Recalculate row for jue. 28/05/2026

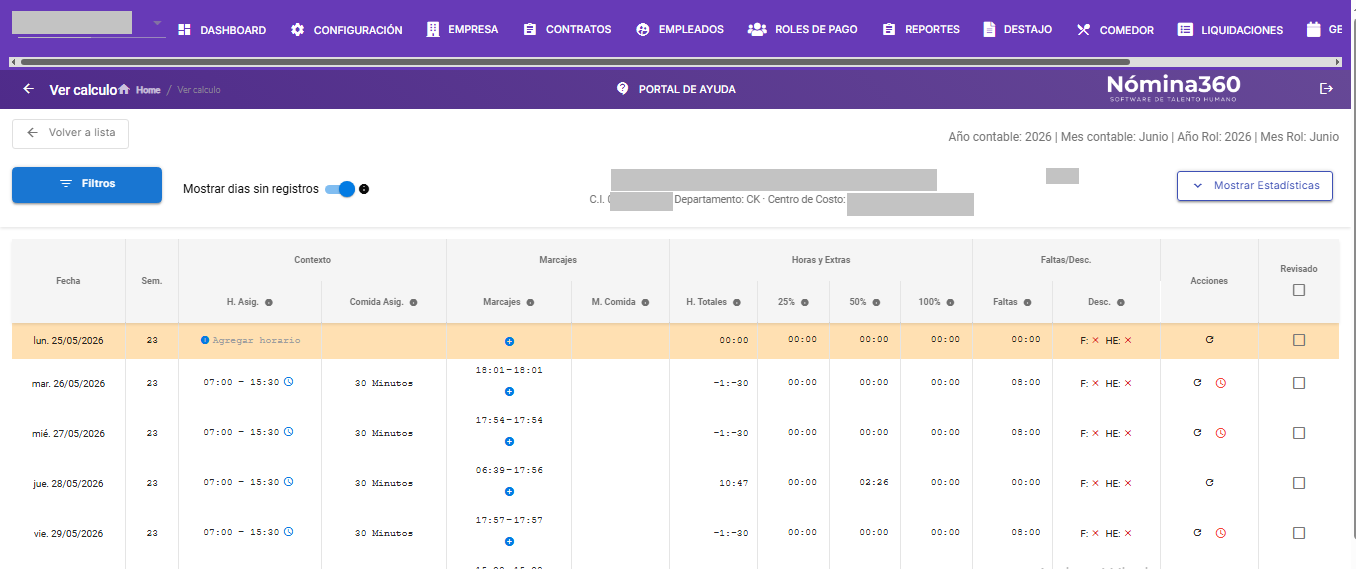(1209, 483)
